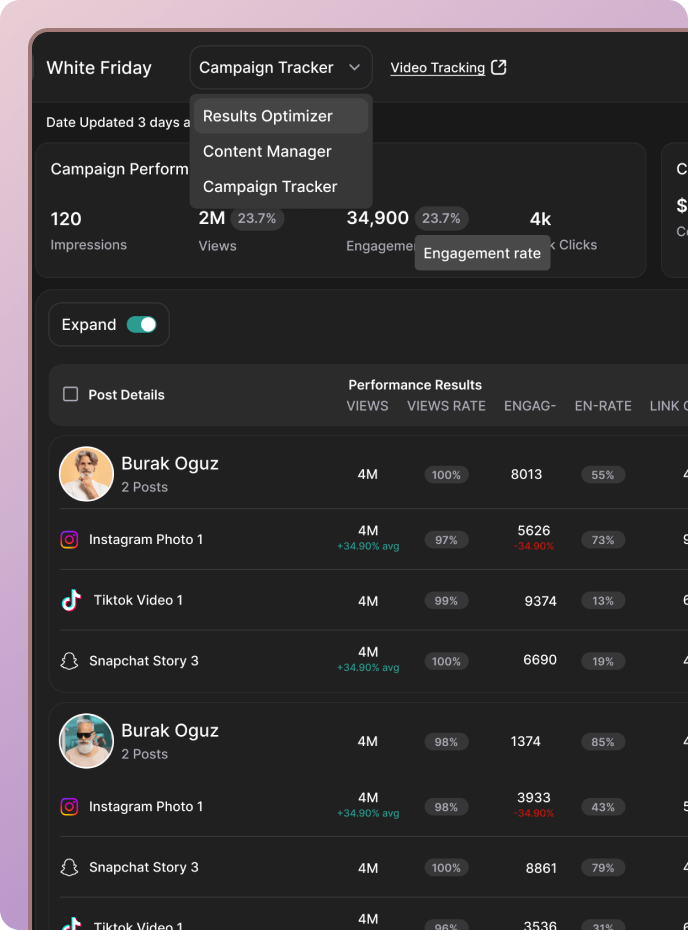This screenshot has height=930, width=688.
Task: Click the ENGAG- column header
Action: pos(530,406)
